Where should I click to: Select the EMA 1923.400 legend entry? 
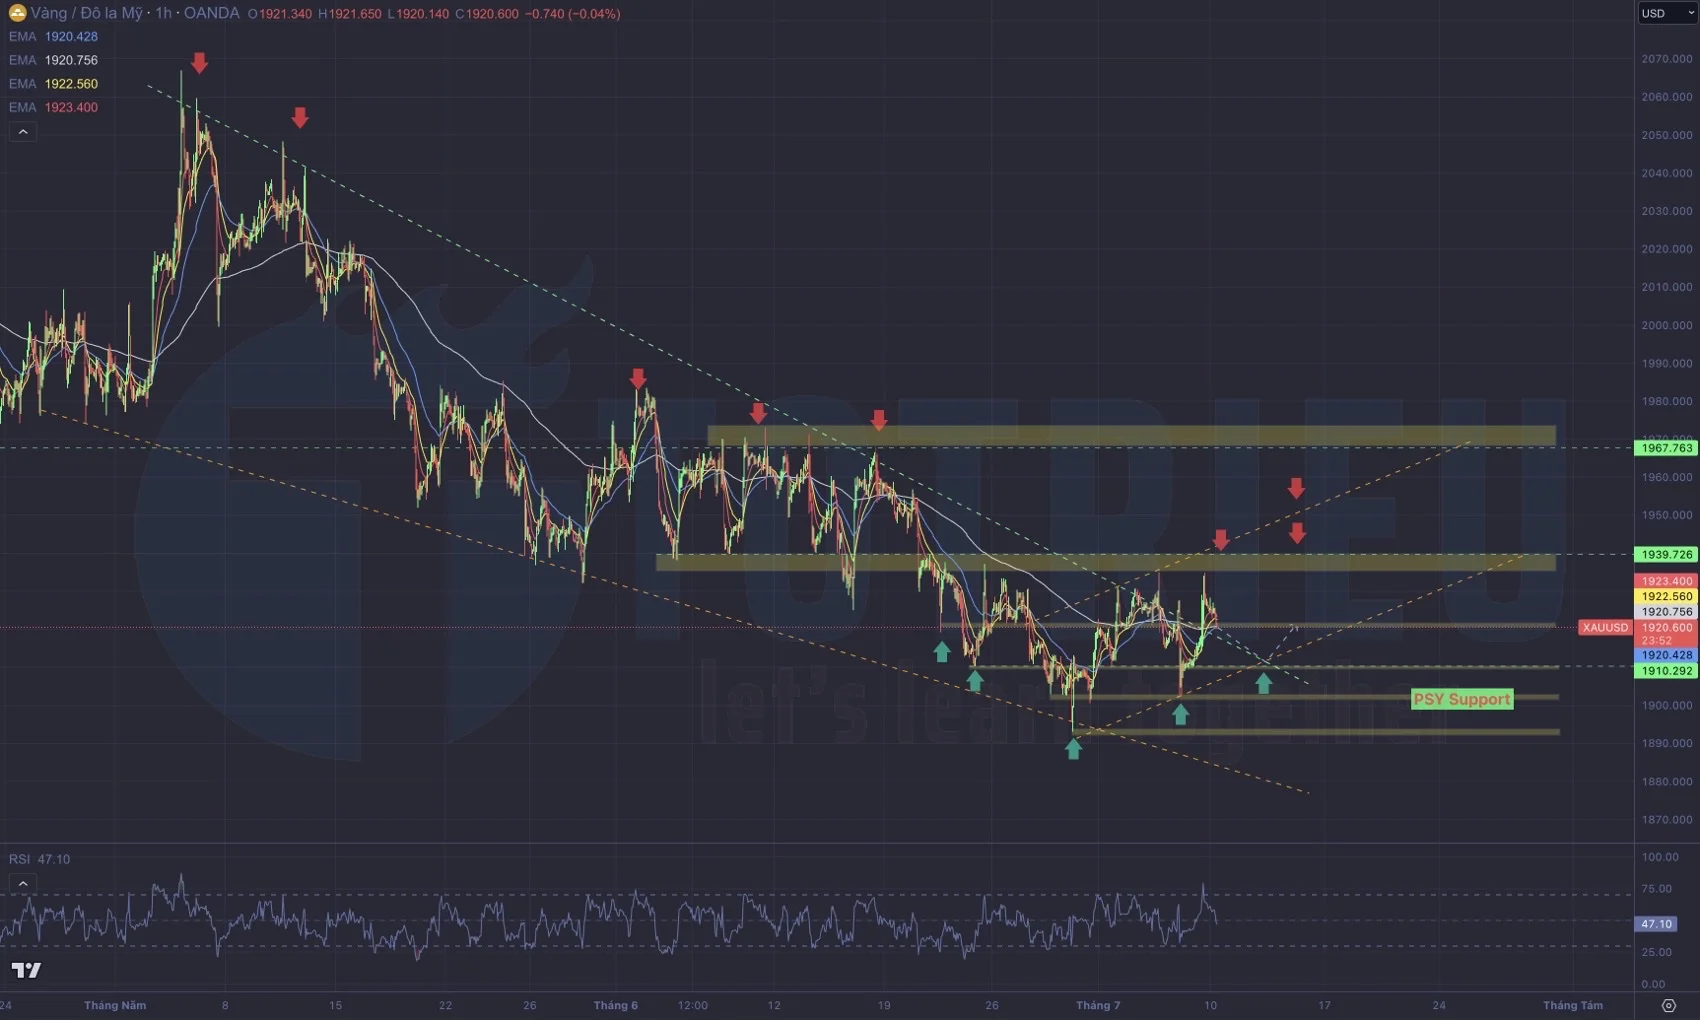point(53,107)
